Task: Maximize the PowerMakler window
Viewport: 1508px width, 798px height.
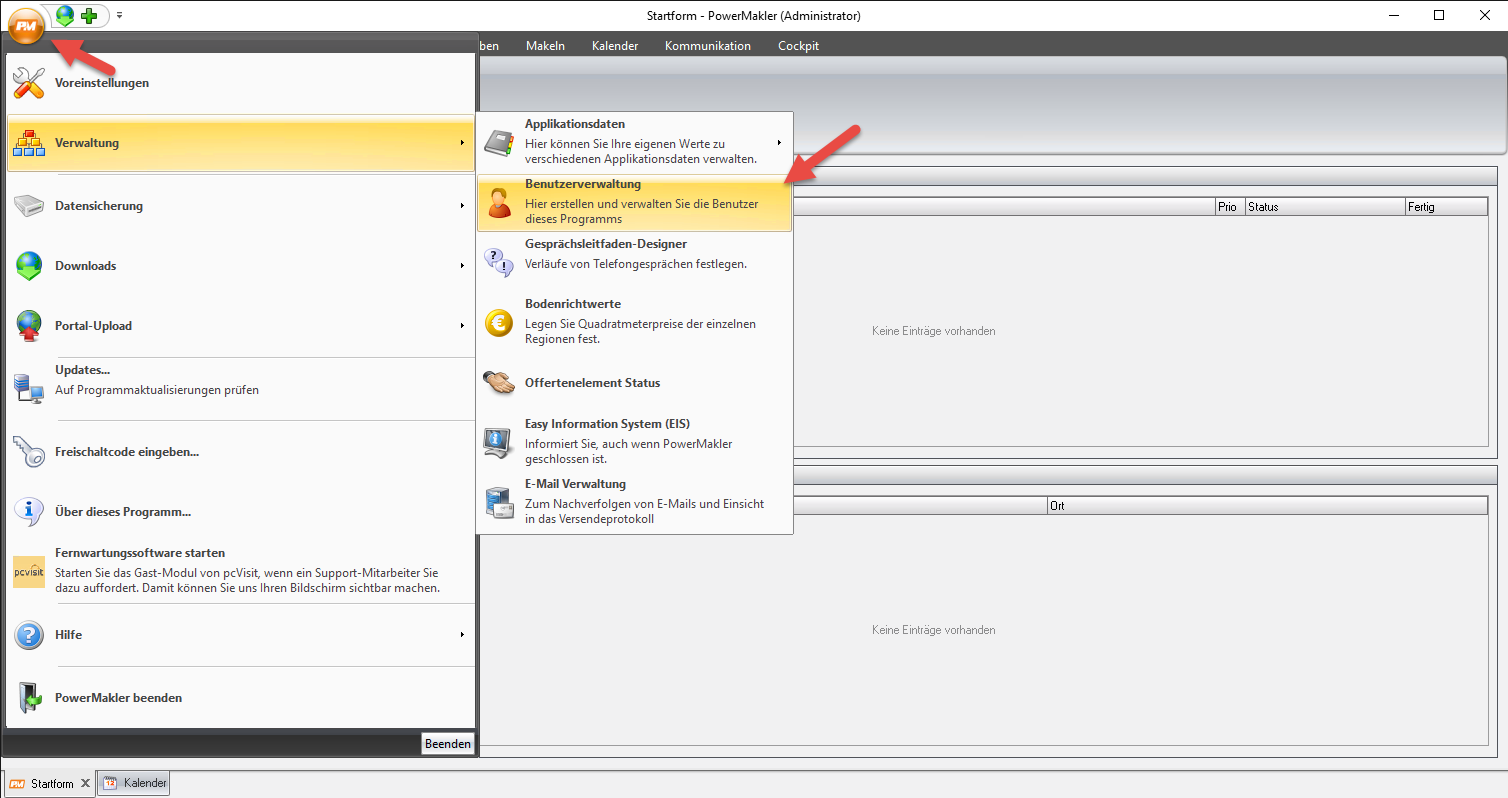Action: coord(1439,15)
